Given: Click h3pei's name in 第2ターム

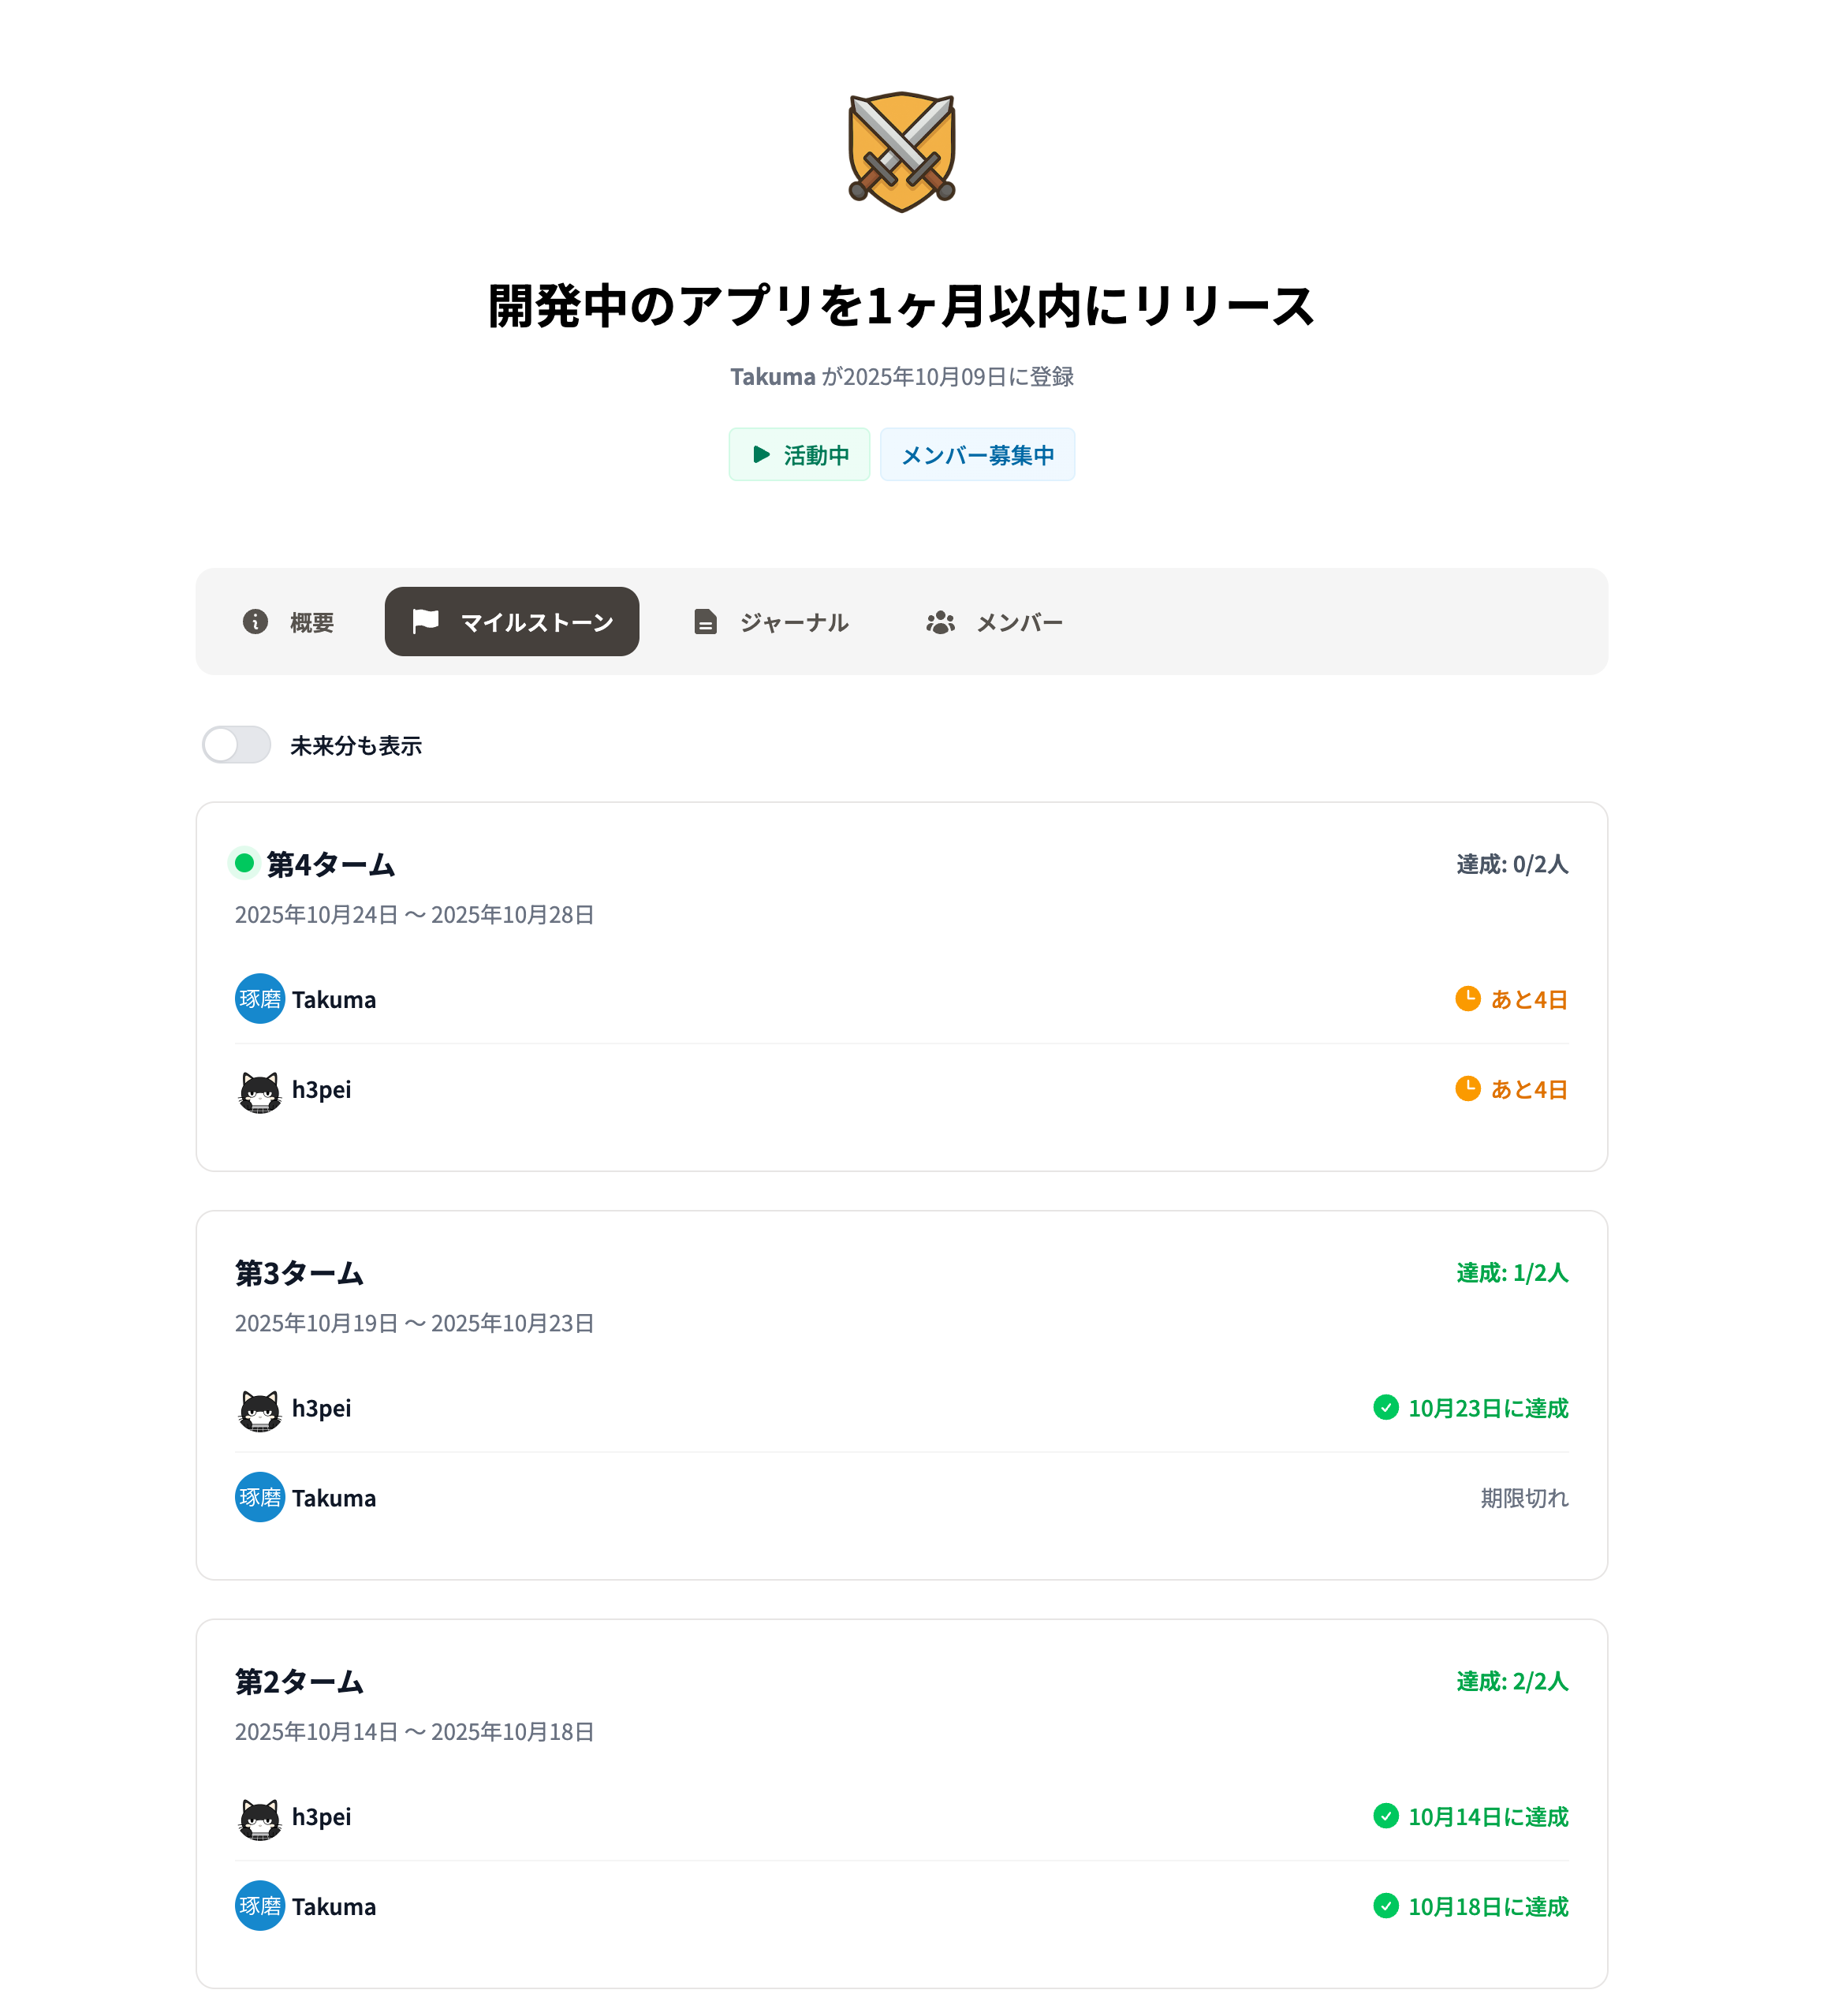Looking at the screenshot, I should tap(321, 1816).
